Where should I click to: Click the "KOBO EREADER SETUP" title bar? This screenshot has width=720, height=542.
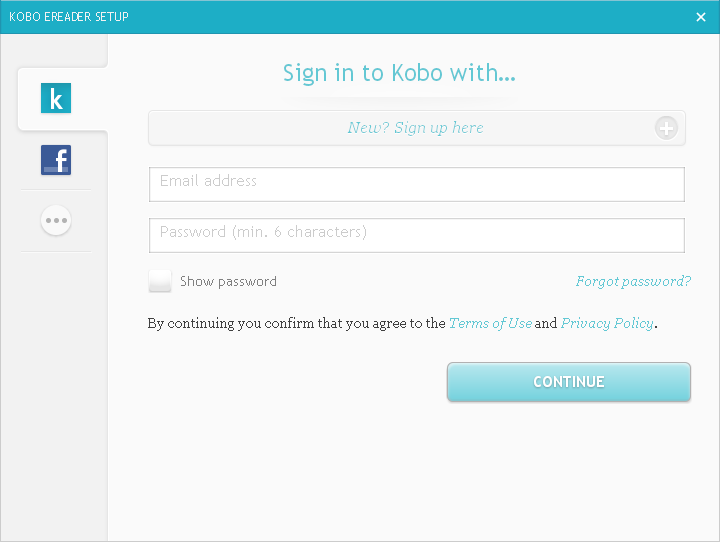[69, 17]
